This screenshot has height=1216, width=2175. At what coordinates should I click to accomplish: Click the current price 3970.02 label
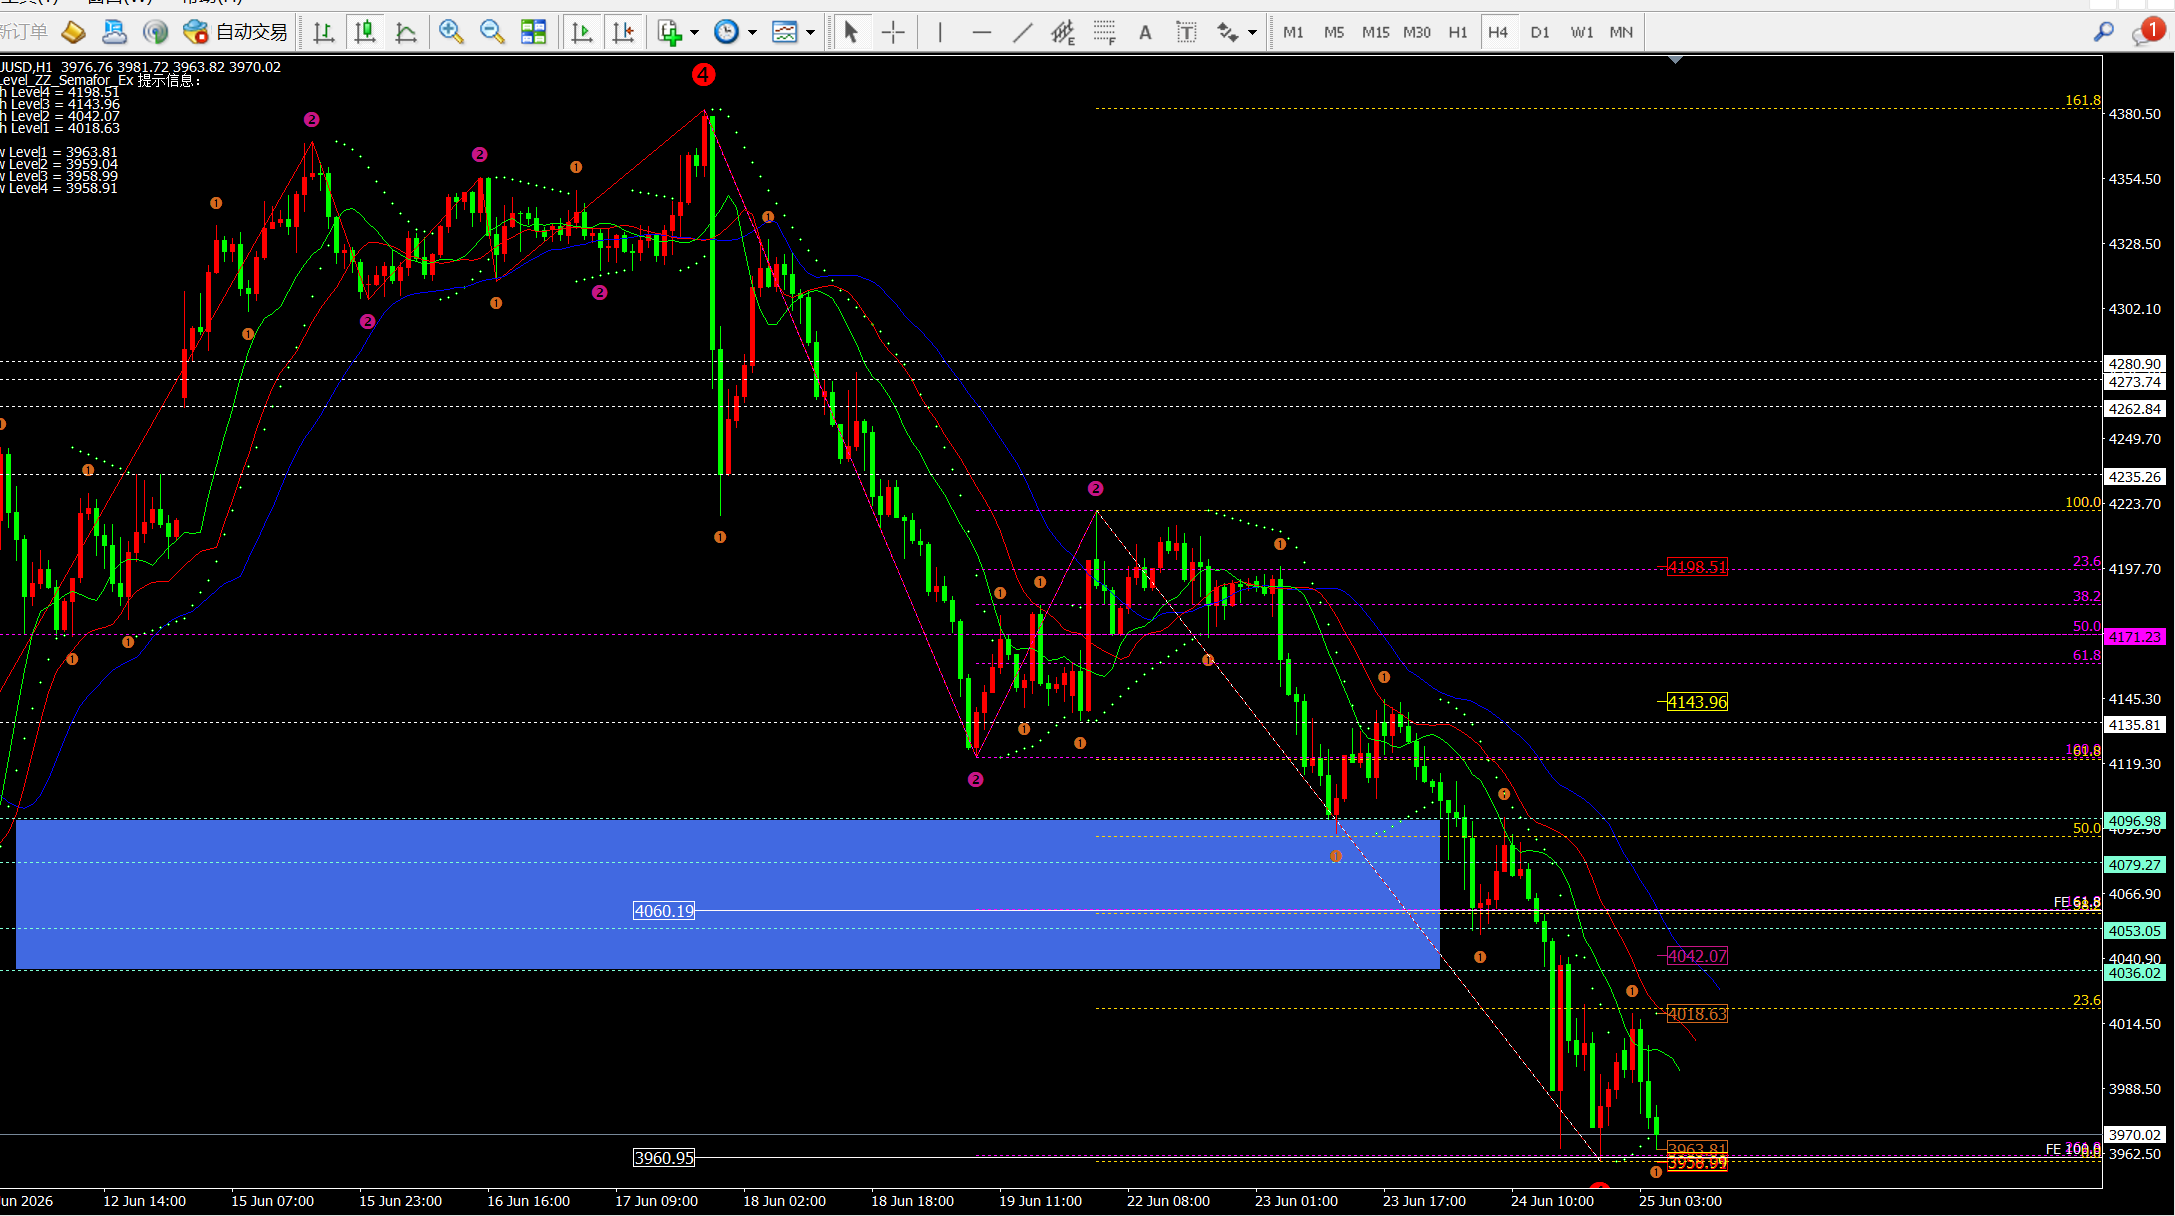tap(2135, 1135)
